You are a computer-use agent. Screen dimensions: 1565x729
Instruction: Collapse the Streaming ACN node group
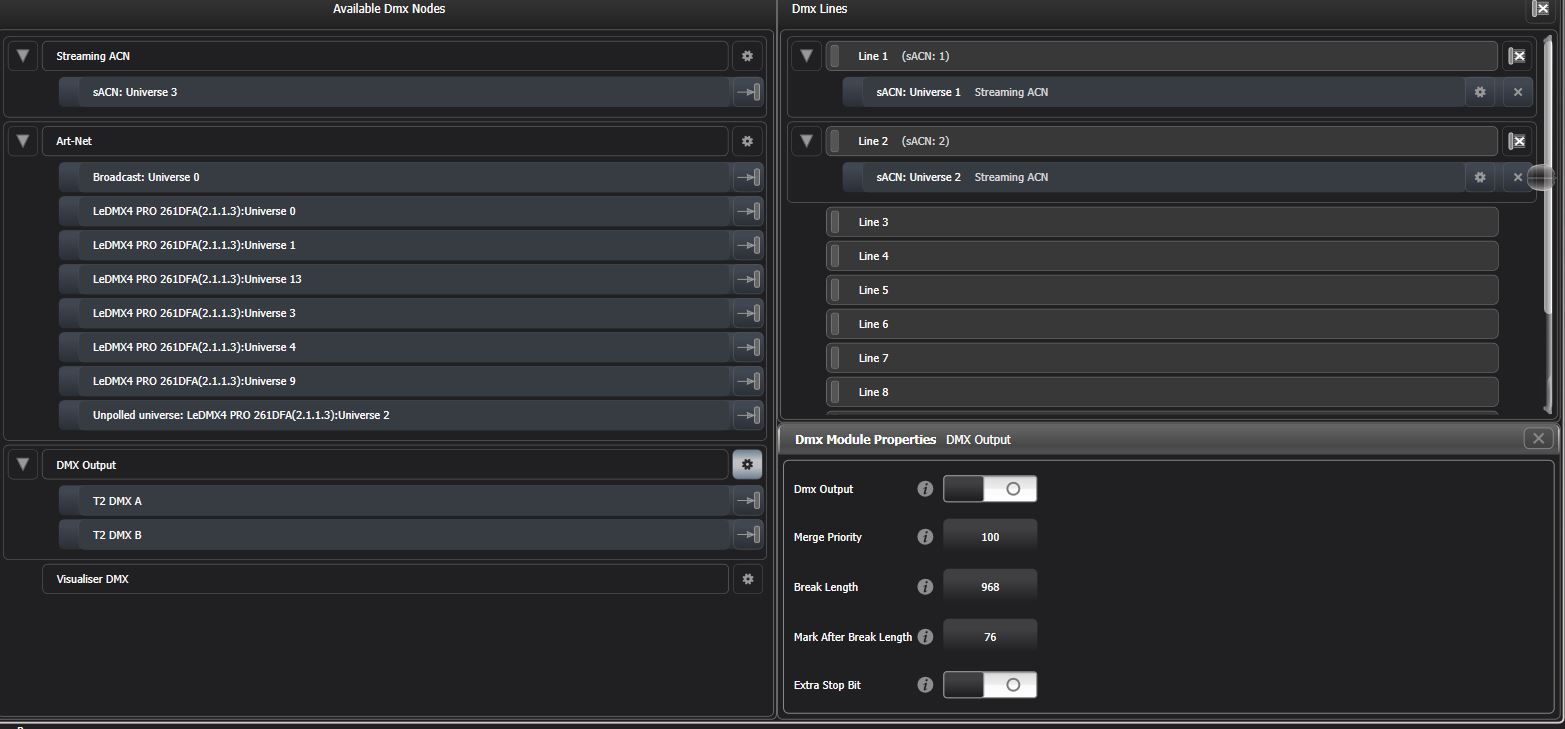(23, 56)
